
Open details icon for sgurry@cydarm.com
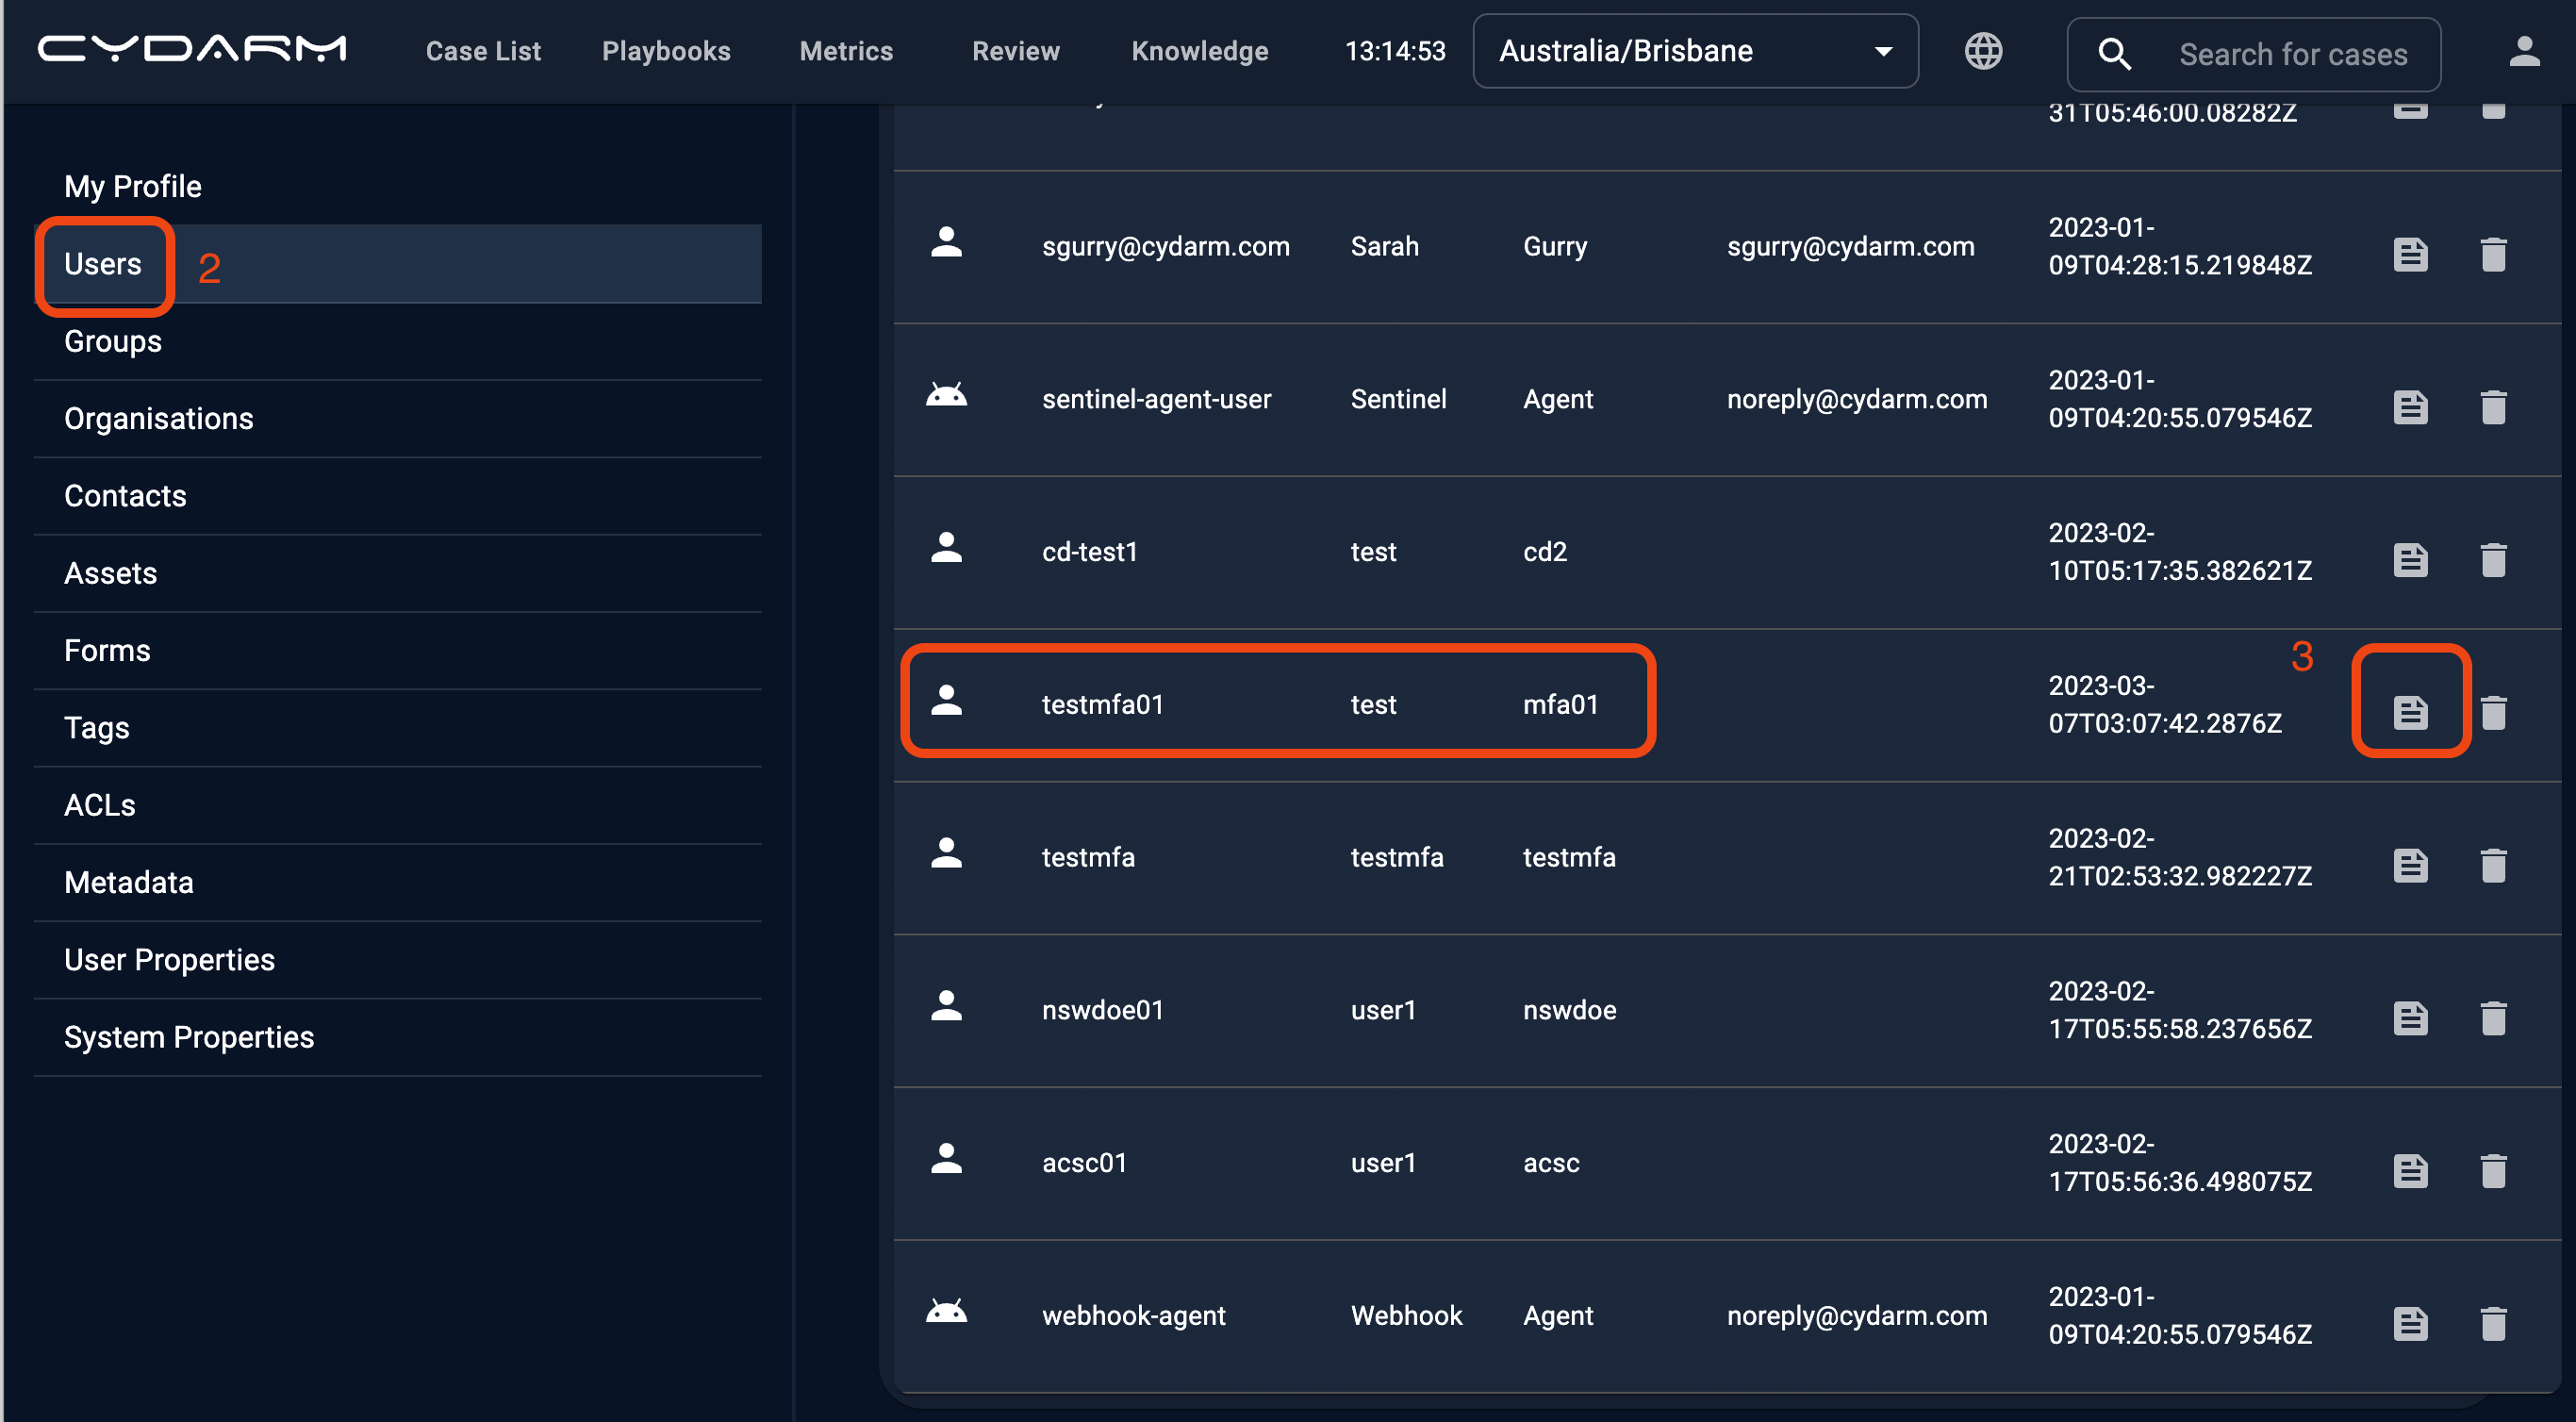pyautogui.click(x=2410, y=254)
